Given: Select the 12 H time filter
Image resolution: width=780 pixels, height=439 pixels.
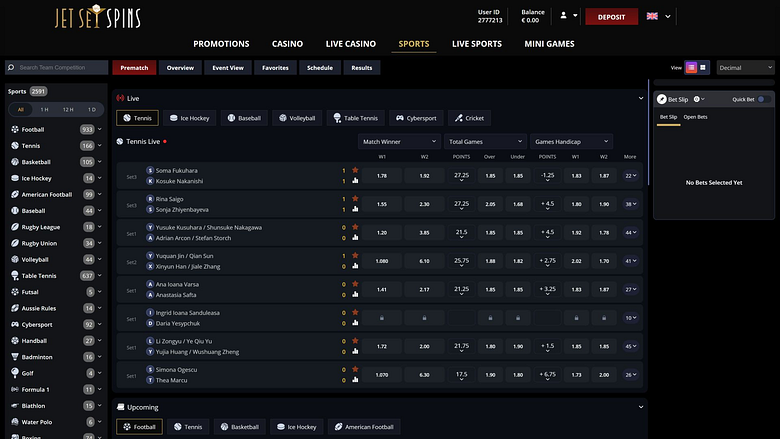Looking at the screenshot, I should click(68, 109).
